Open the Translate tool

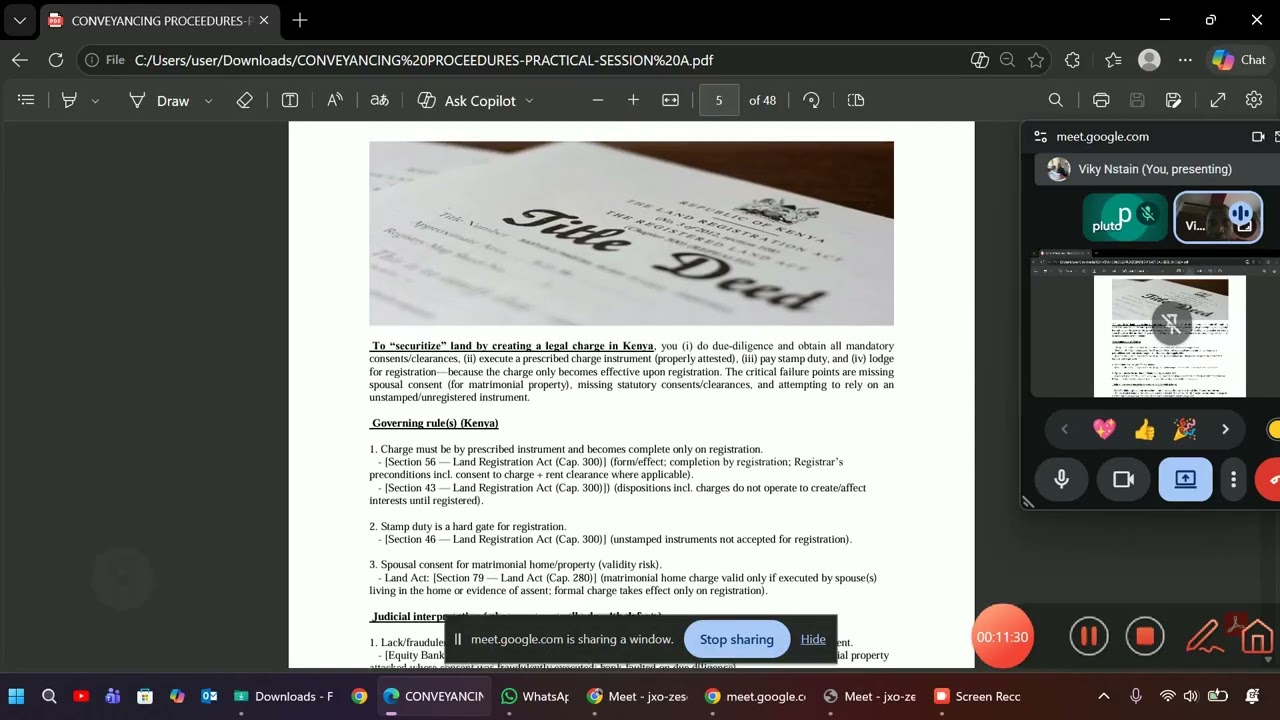pos(380,100)
